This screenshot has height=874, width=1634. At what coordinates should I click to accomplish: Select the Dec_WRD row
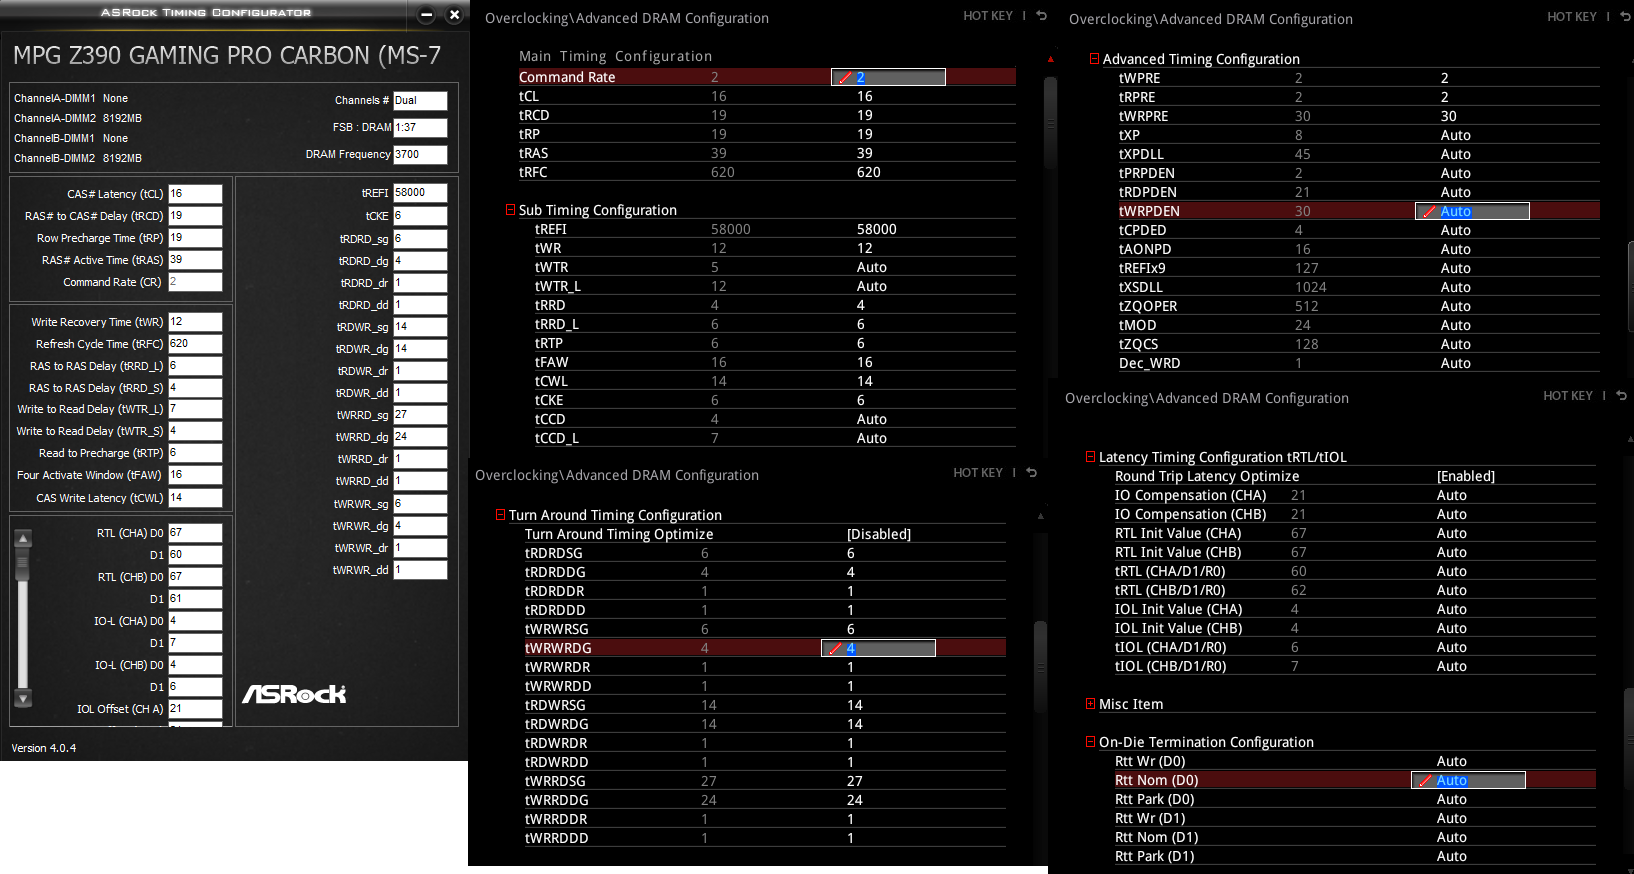1359,363
